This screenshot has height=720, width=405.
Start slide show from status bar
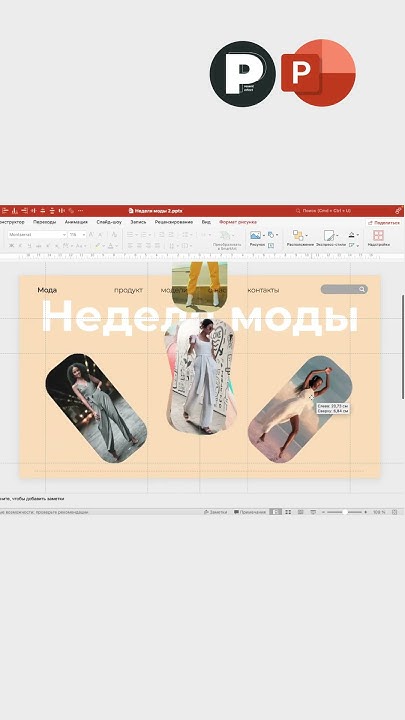pos(313,512)
